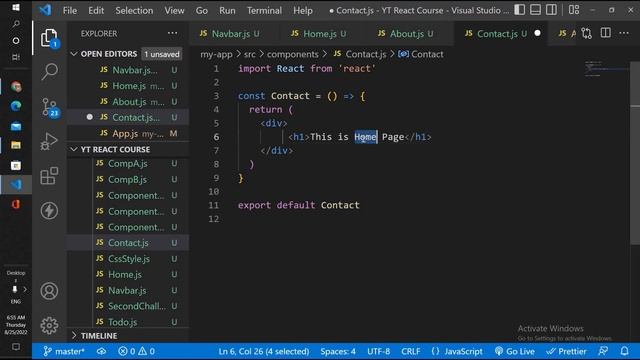Click the Open Changes compare icon
This screenshot has height=360, width=640.
coord(587,33)
